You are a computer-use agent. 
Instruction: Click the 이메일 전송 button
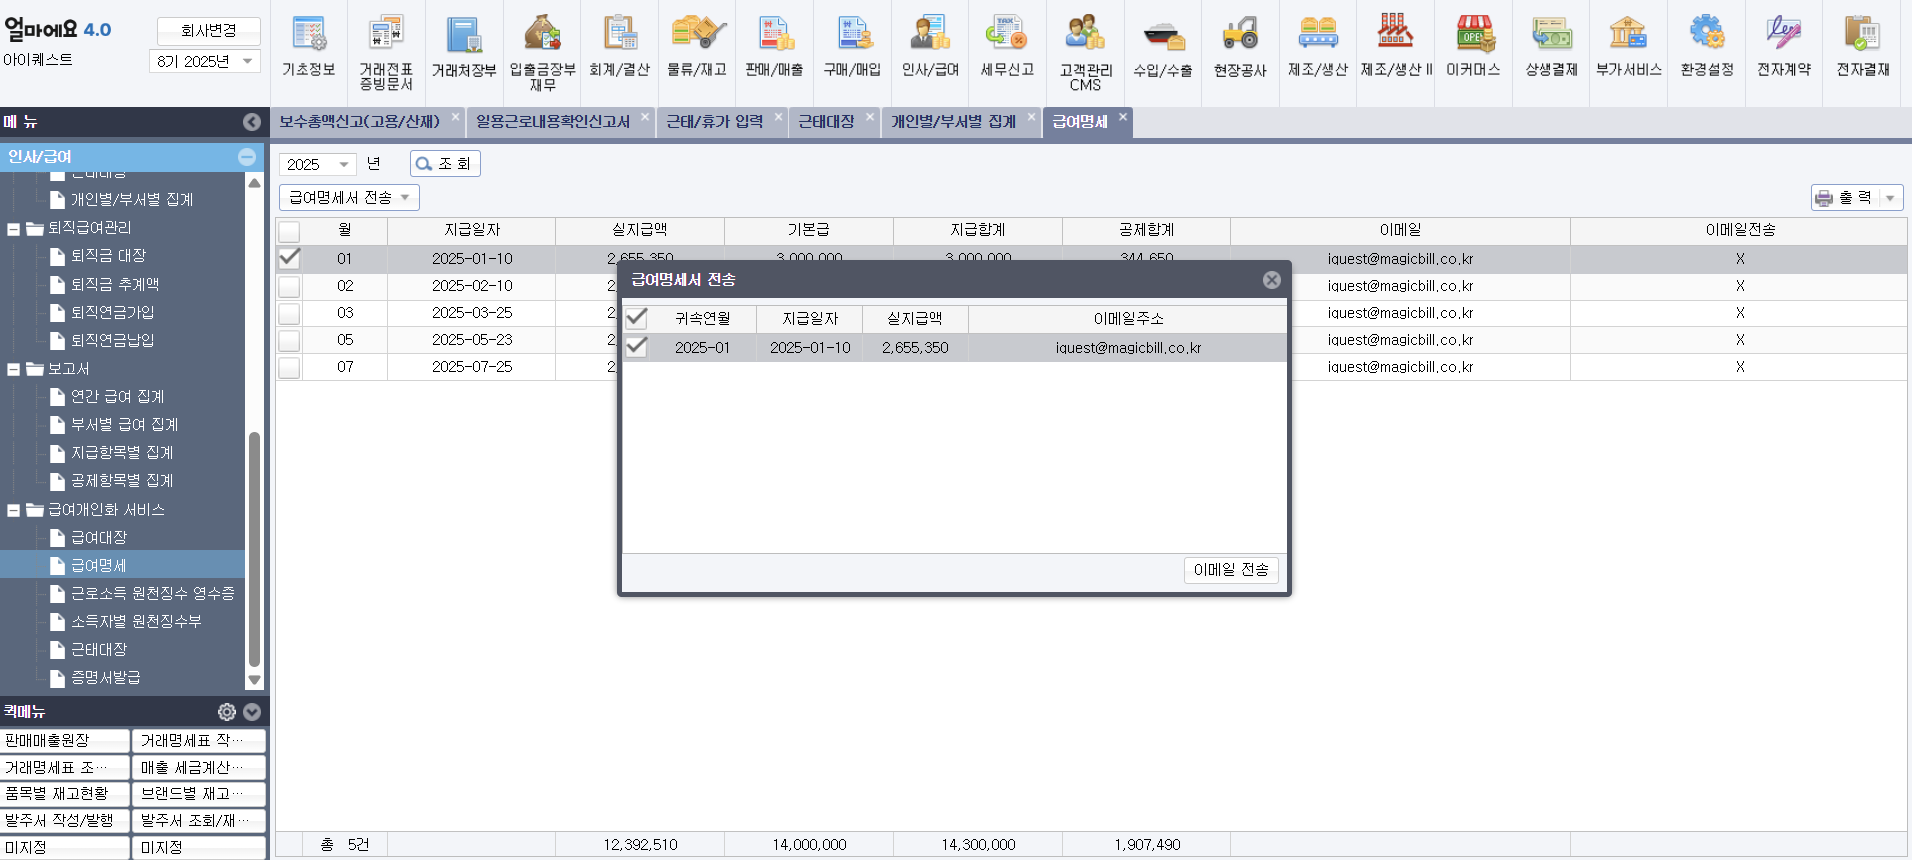point(1231,570)
